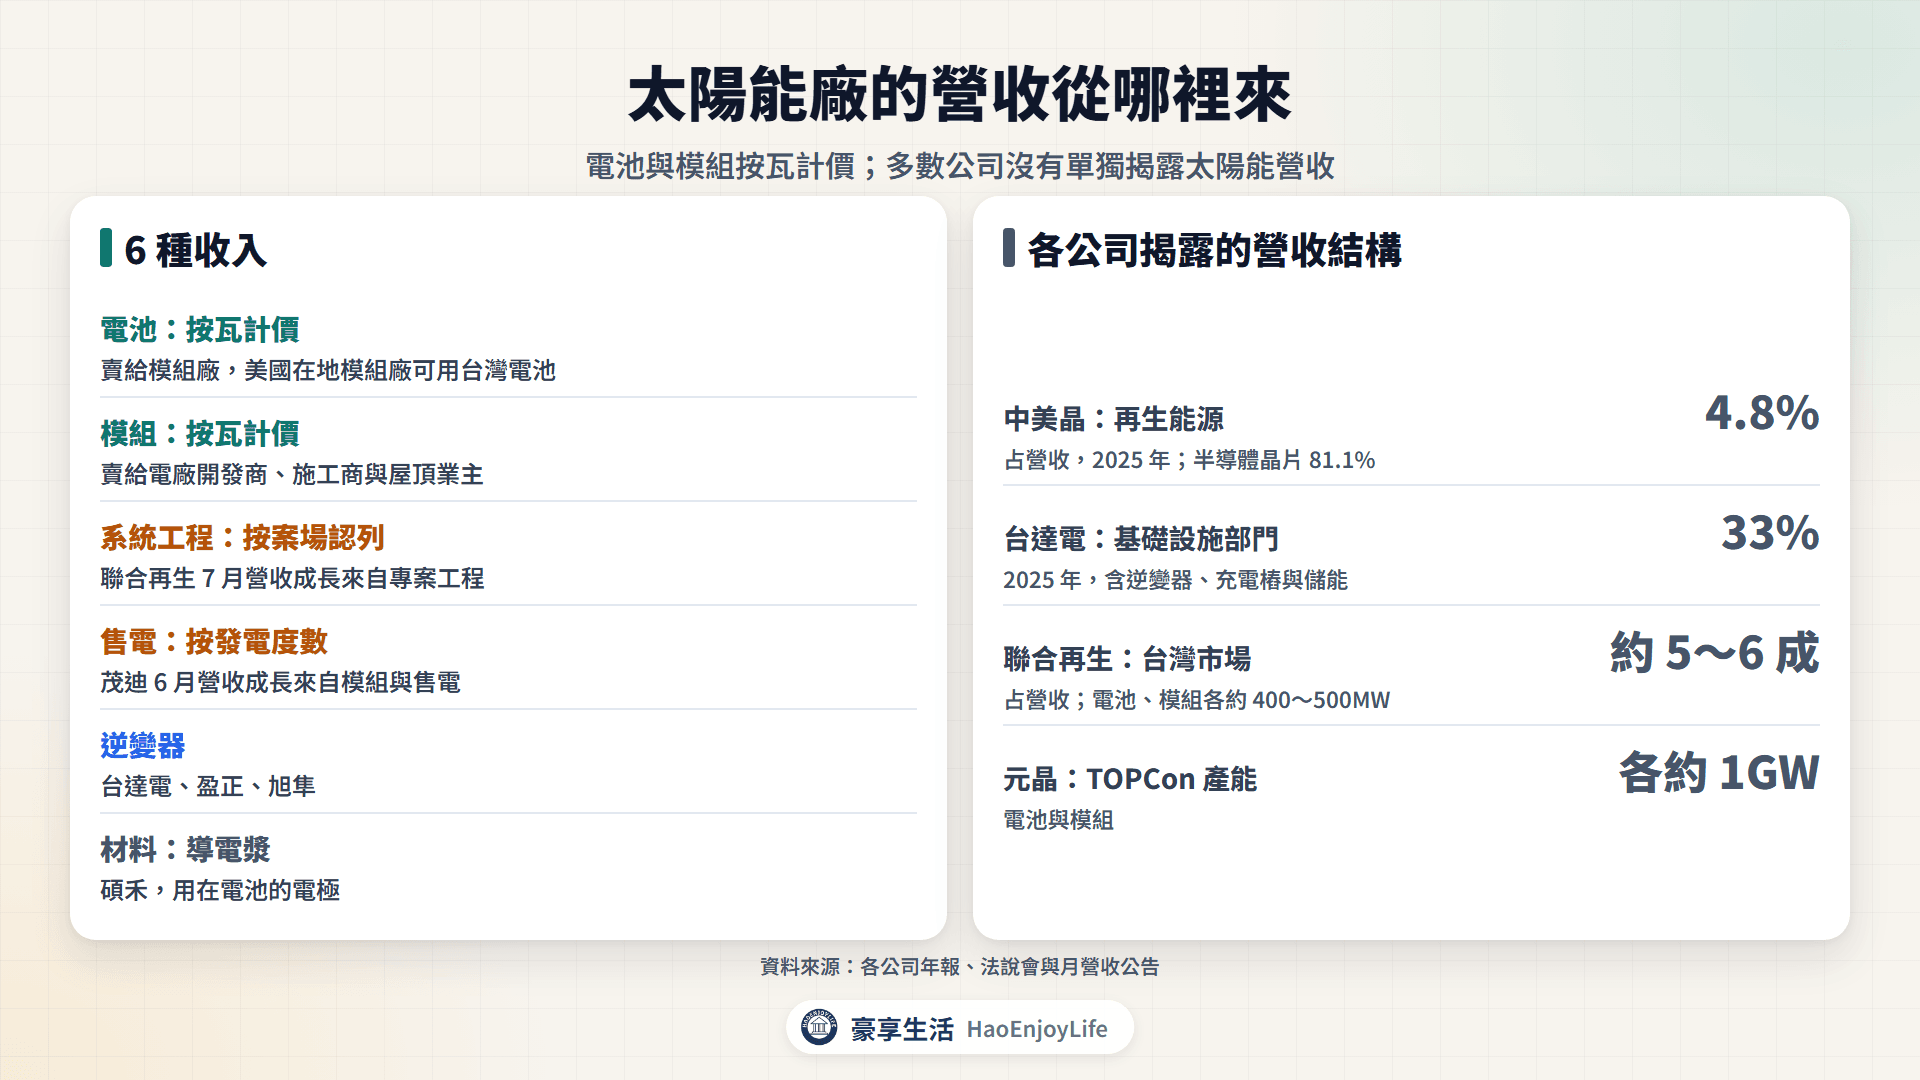Select the 約 5～6 成 value

point(1715,653)
